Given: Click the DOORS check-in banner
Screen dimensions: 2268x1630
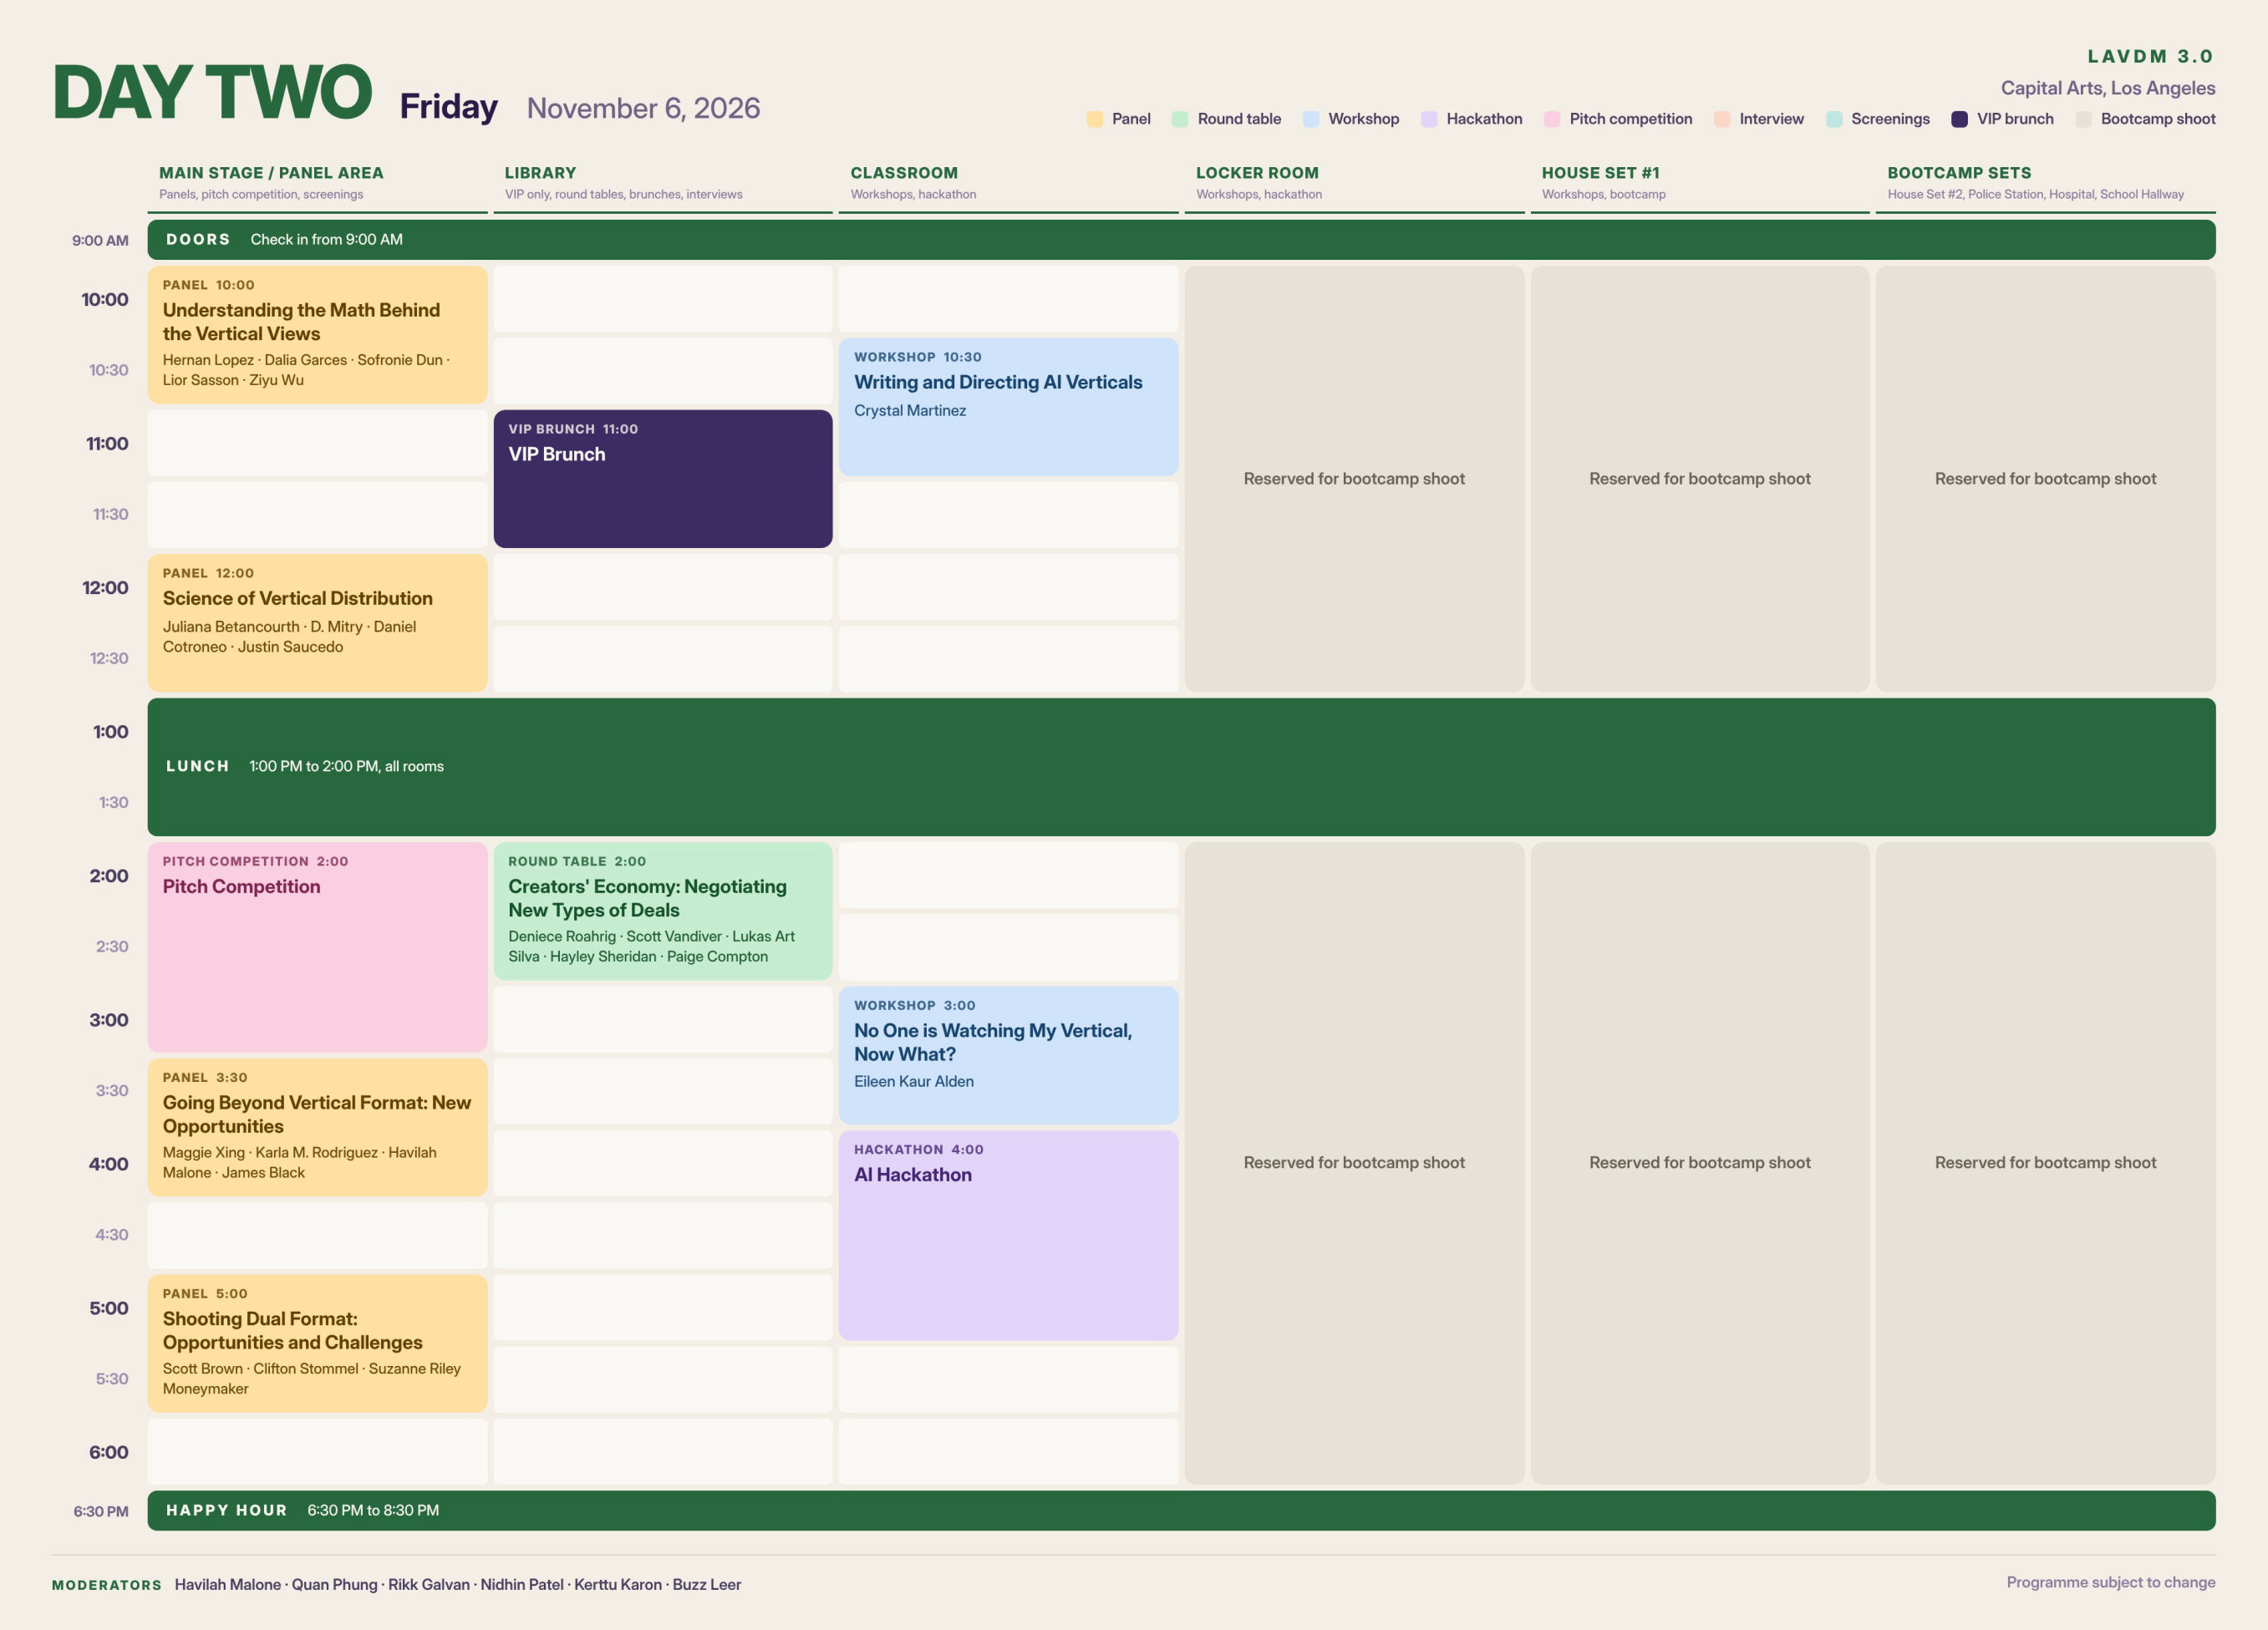Looking at the screenshot, I should pyautogui.click(x=1181, y=240).
